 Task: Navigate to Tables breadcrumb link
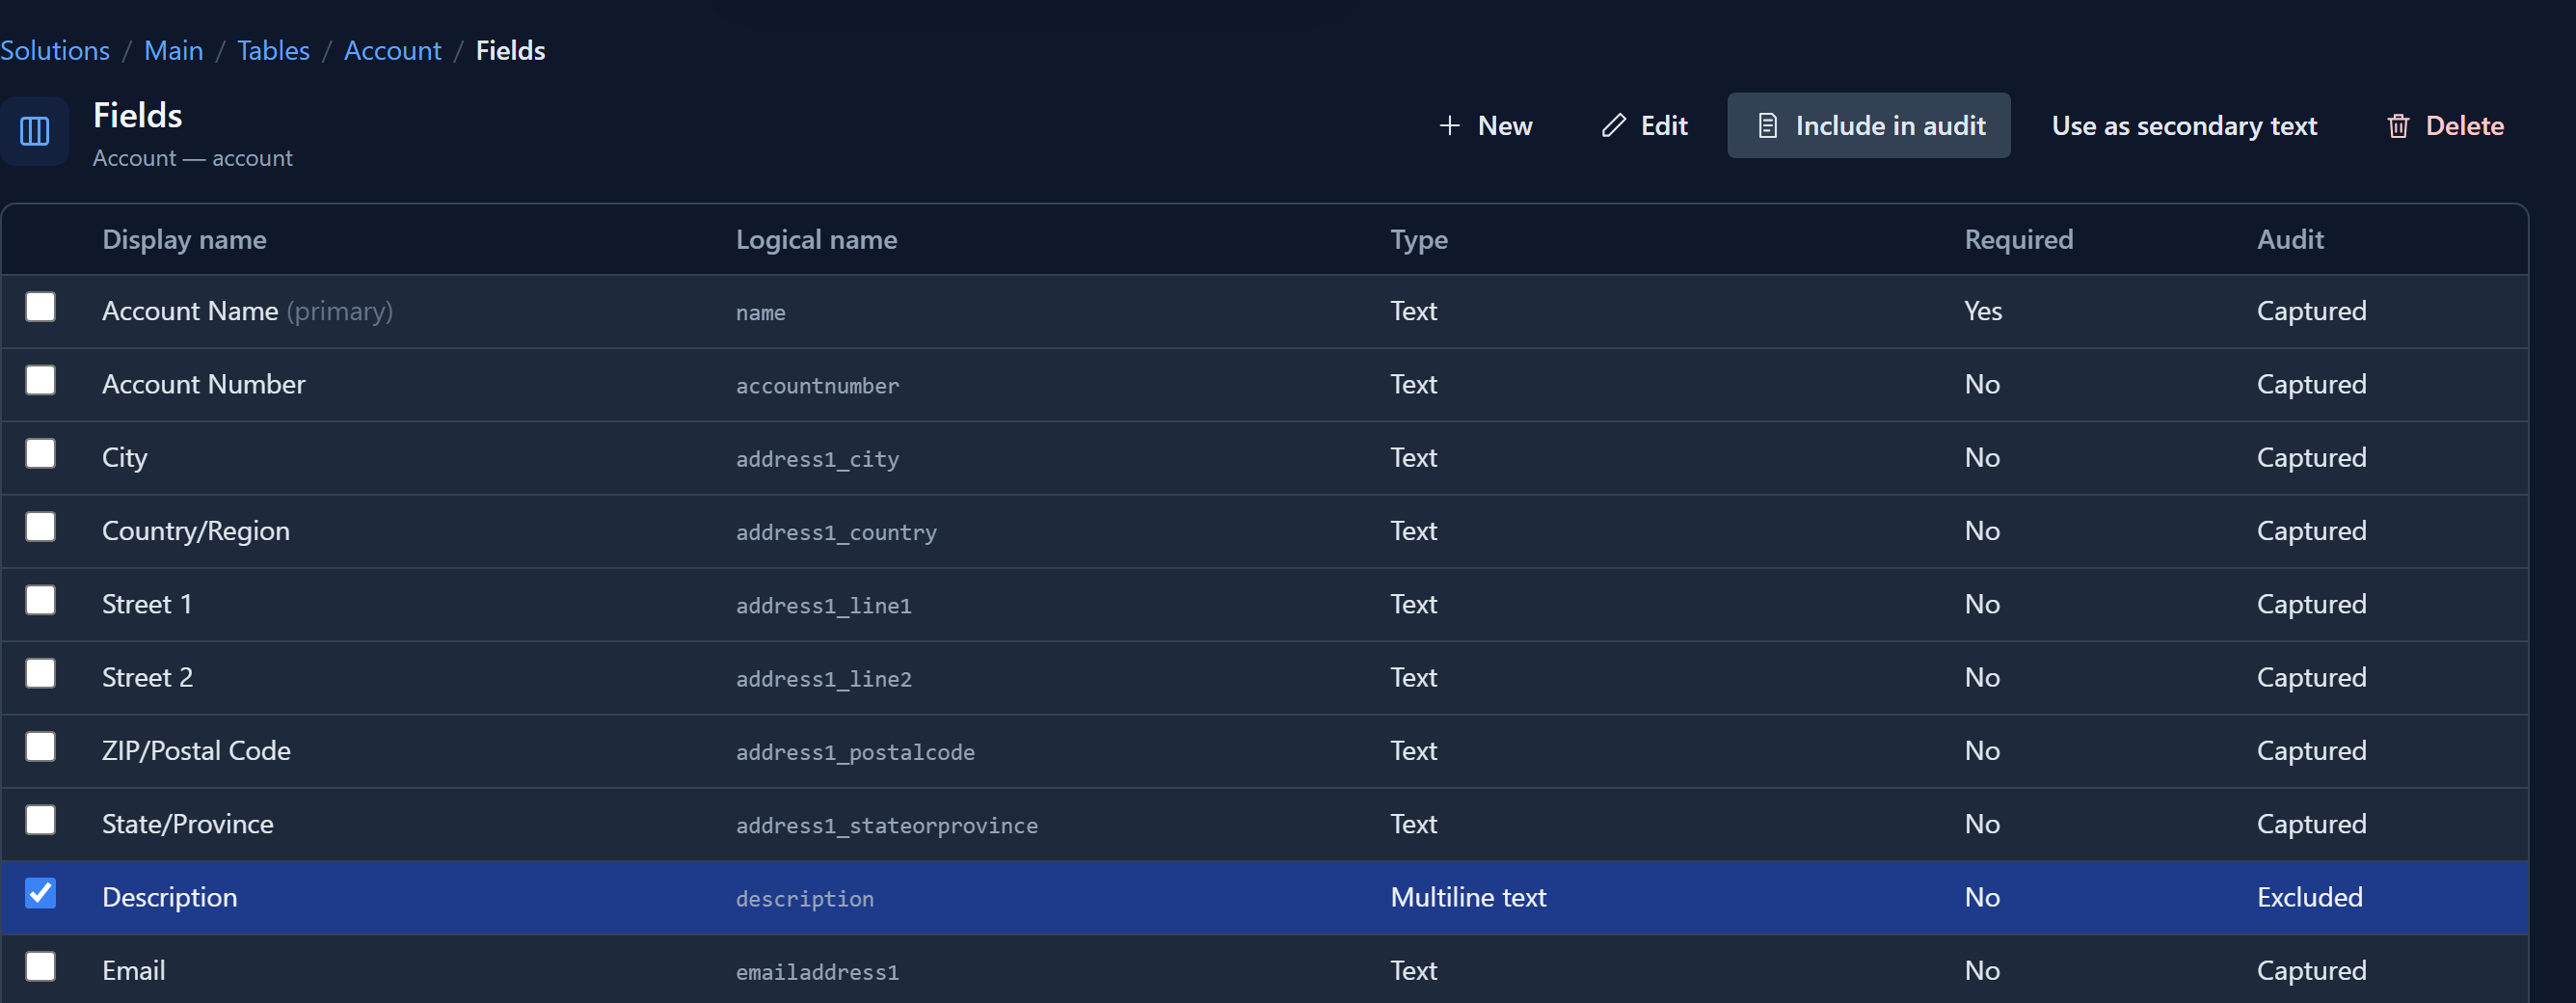click(273, 50)
